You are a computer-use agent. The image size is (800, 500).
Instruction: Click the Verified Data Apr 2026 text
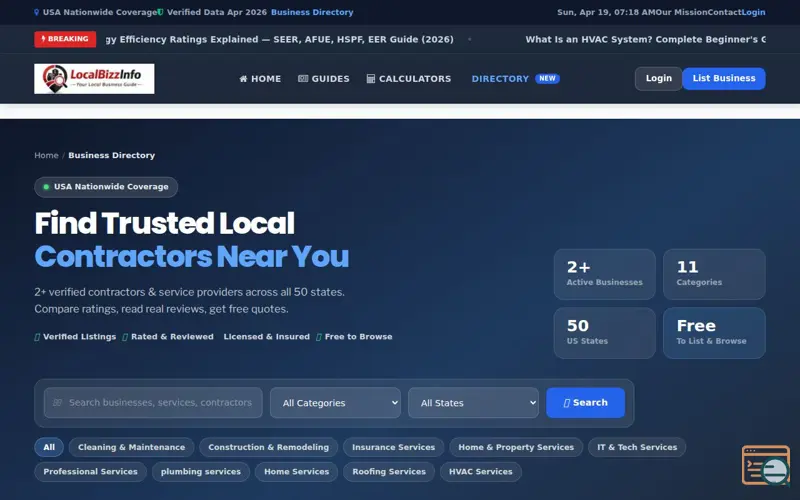(x=217, y=12)
